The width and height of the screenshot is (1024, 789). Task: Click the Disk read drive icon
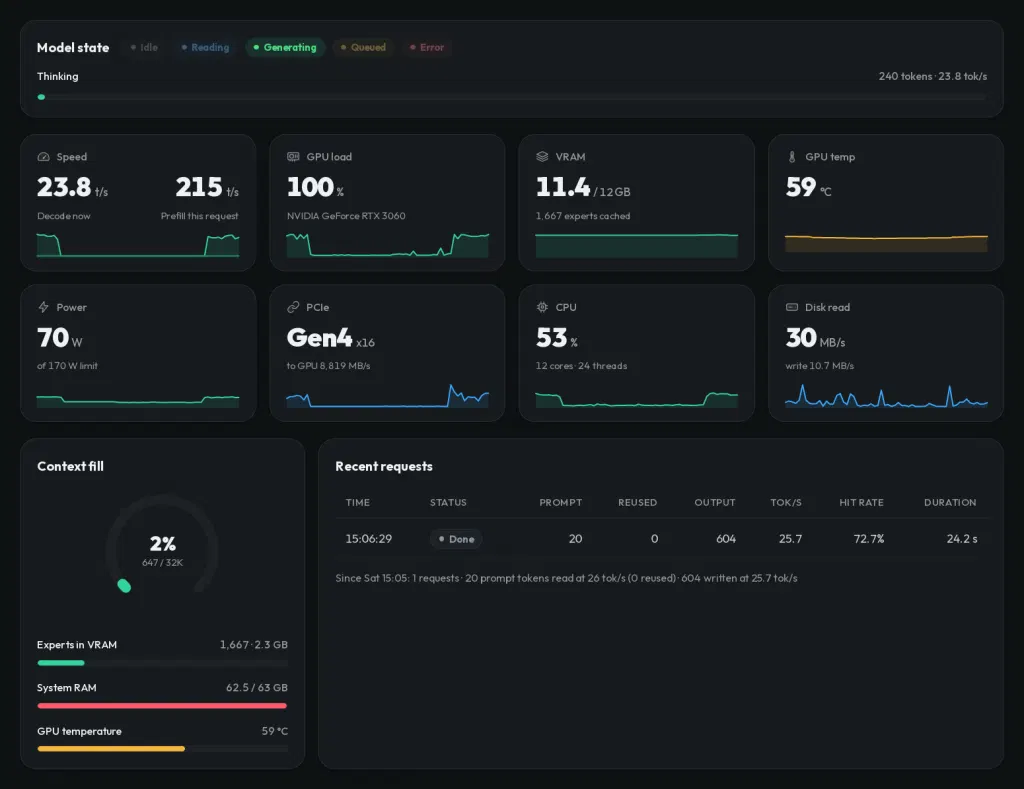point(792,307)
